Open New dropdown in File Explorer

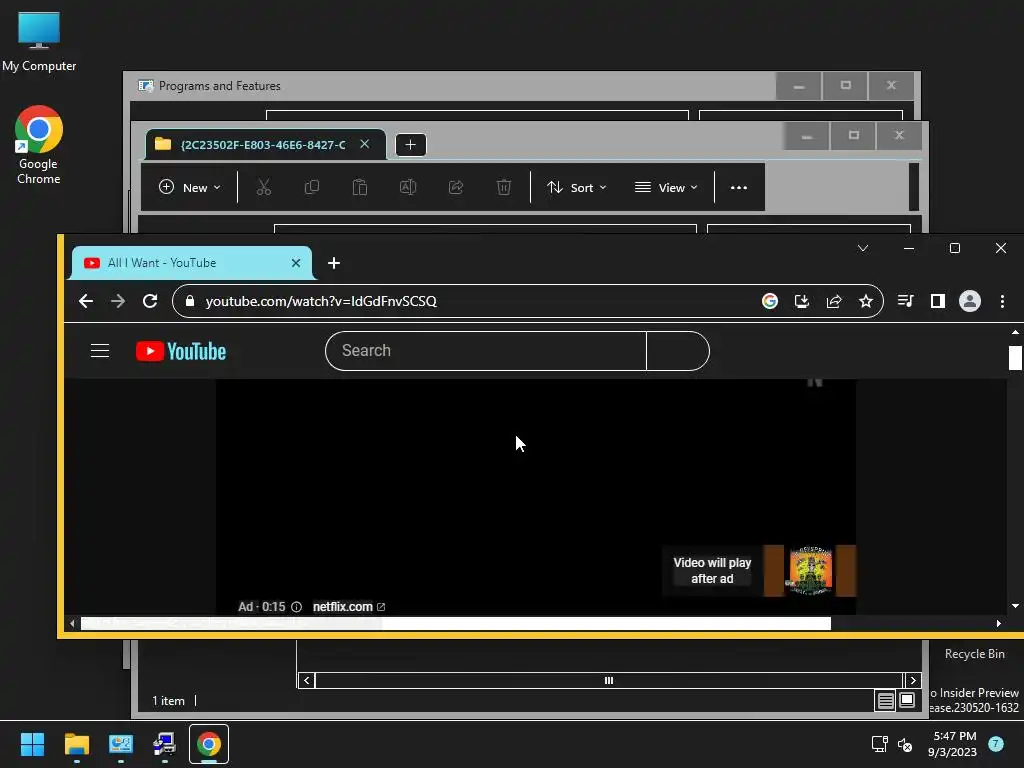pos(189,187)
